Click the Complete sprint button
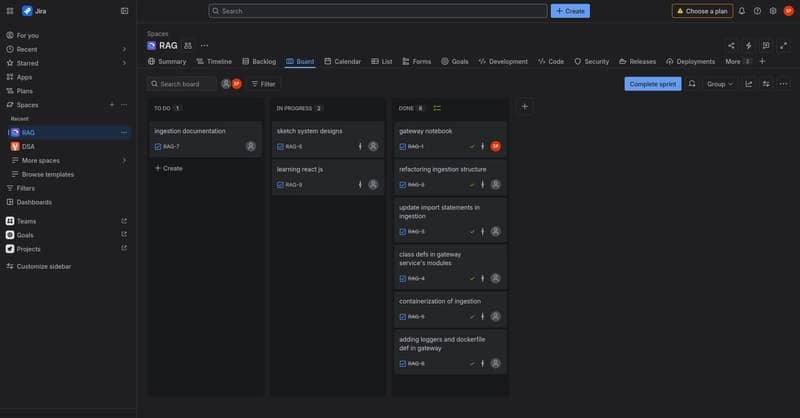 point(653,84)
